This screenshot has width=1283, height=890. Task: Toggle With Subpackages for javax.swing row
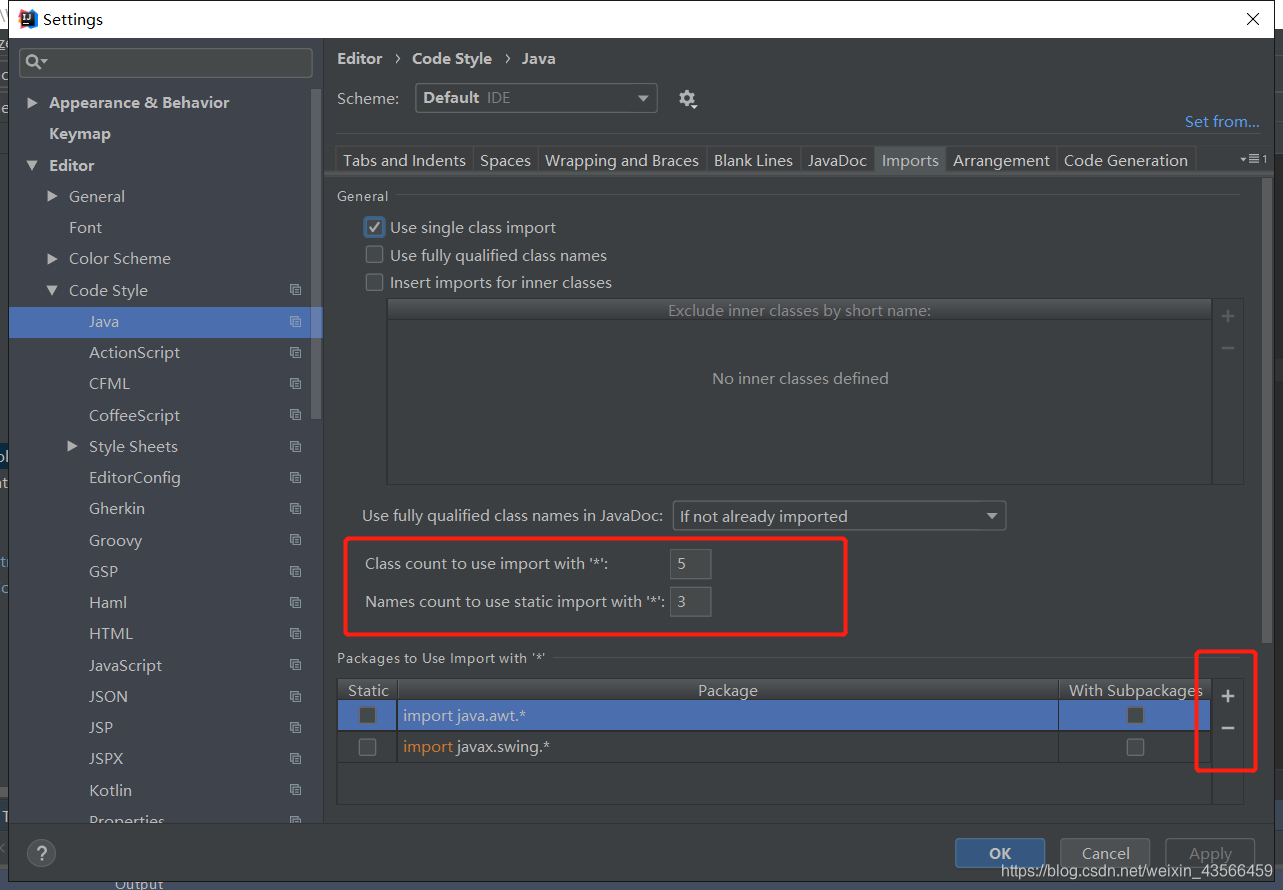pyautogui.click(x=1135, y=747)
